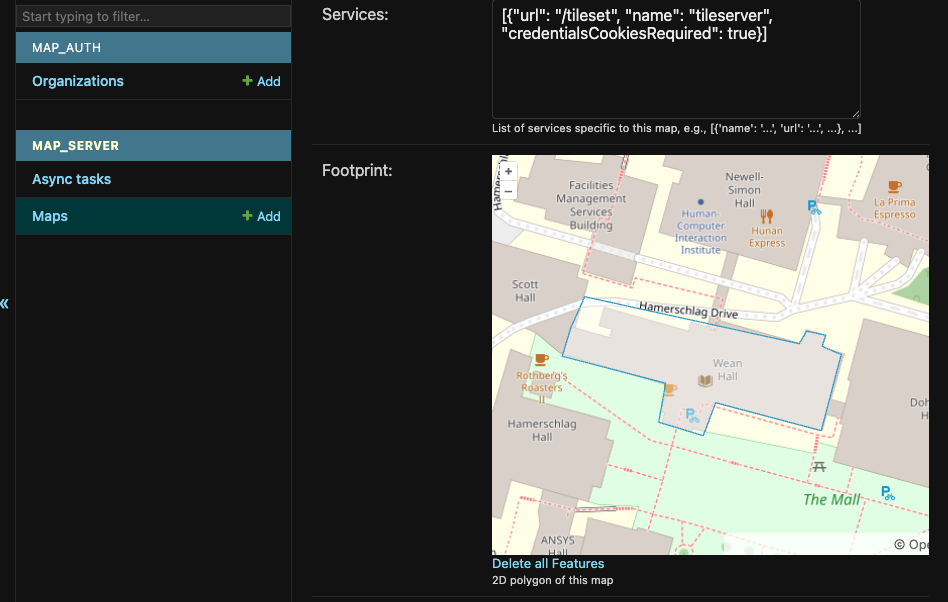Click the La Prima Espresso cafe icon

pyautogui.click(x=894, y=186)
